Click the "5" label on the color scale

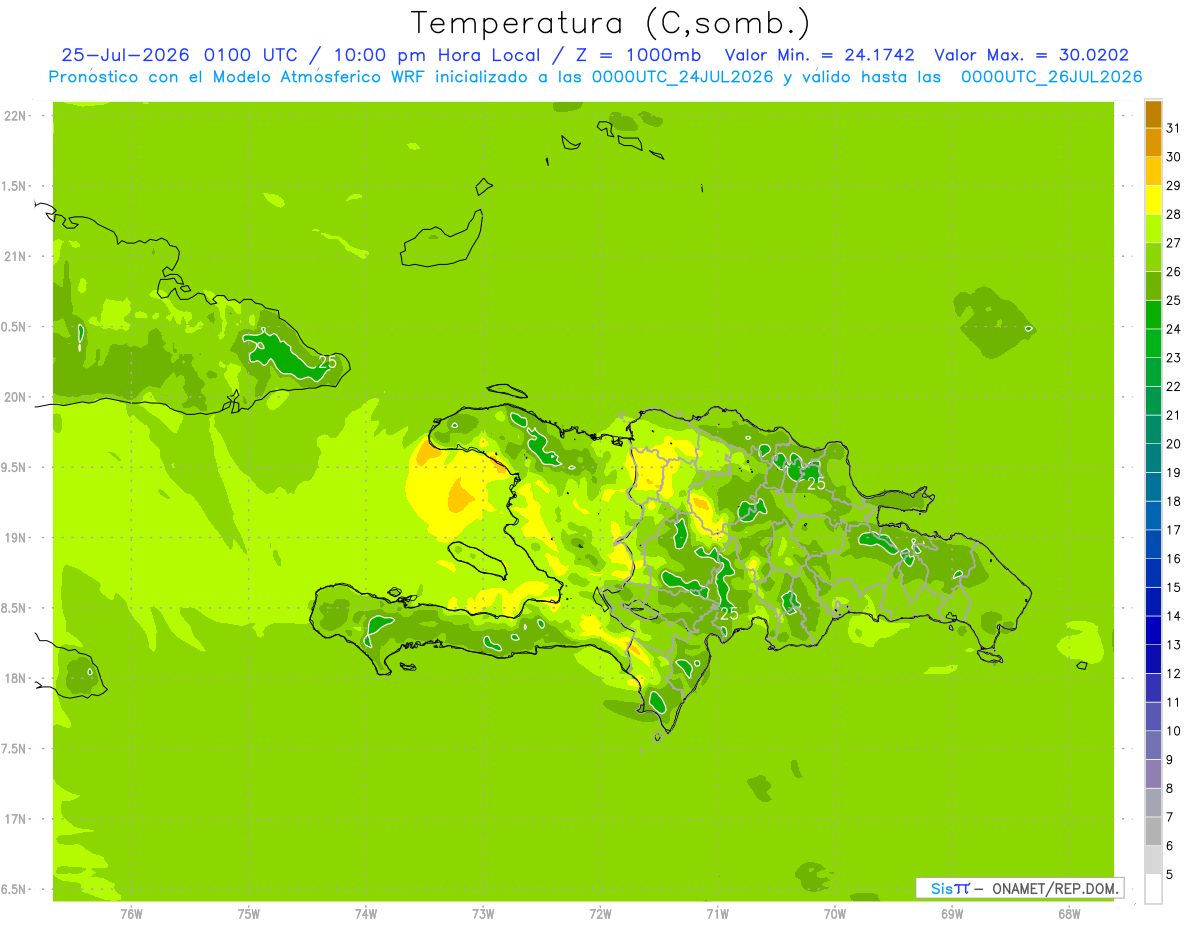1170,874
